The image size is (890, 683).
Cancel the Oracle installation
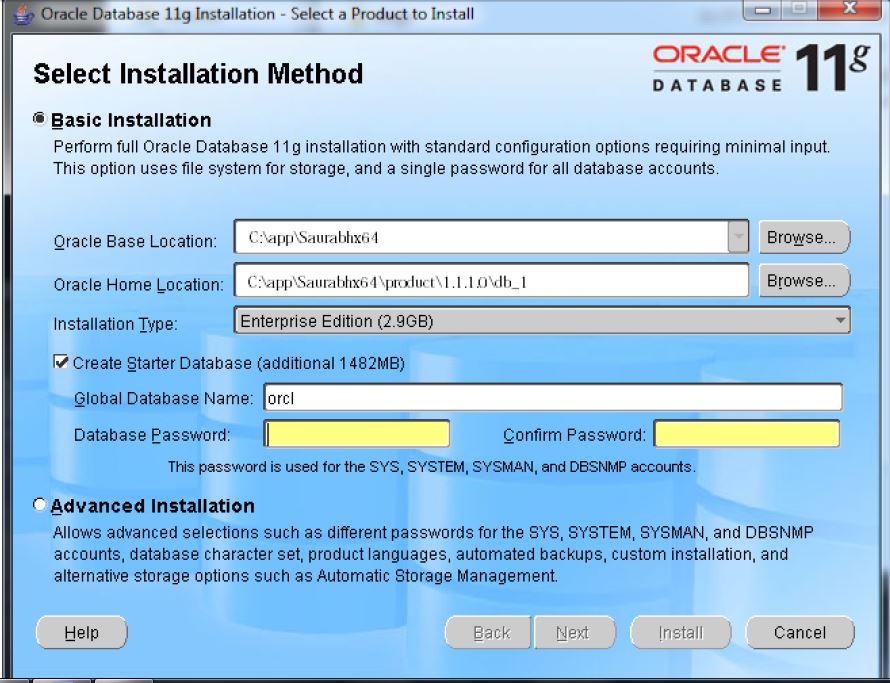tap(800, 632)
